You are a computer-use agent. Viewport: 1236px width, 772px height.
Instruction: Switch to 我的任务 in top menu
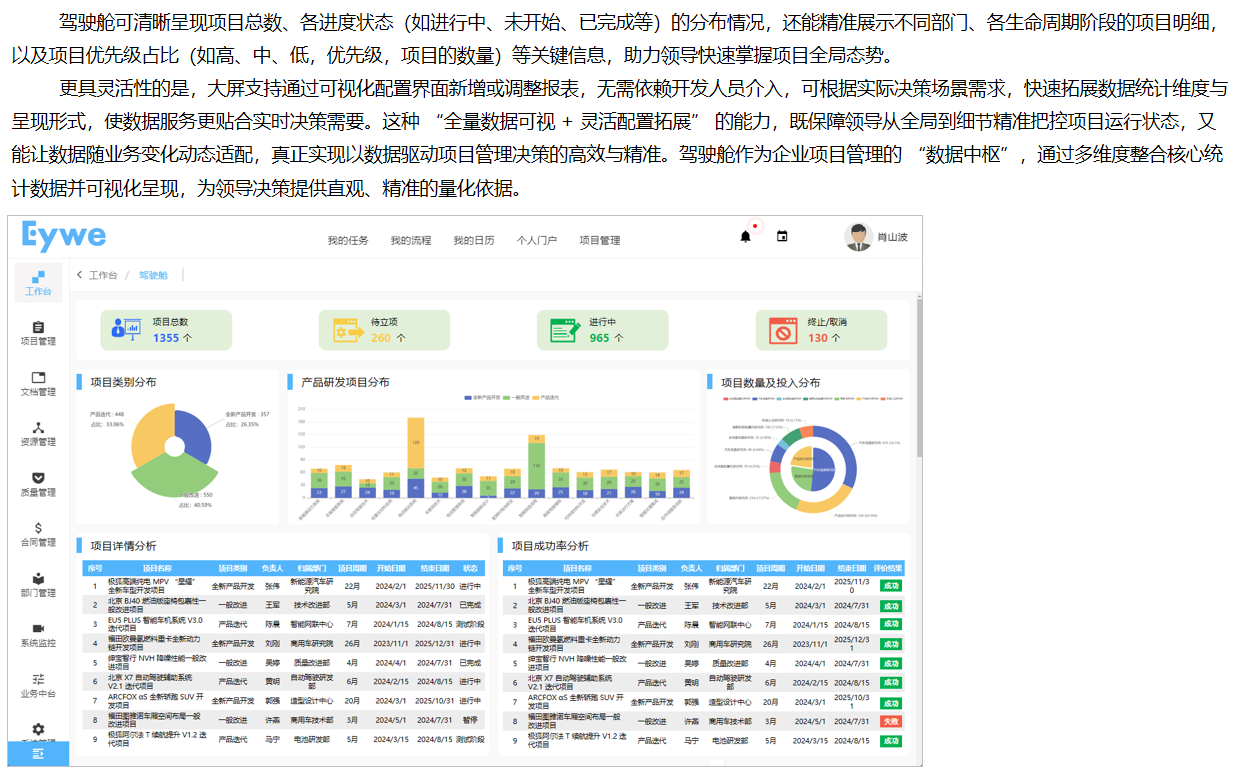click(x=348, y=241)
